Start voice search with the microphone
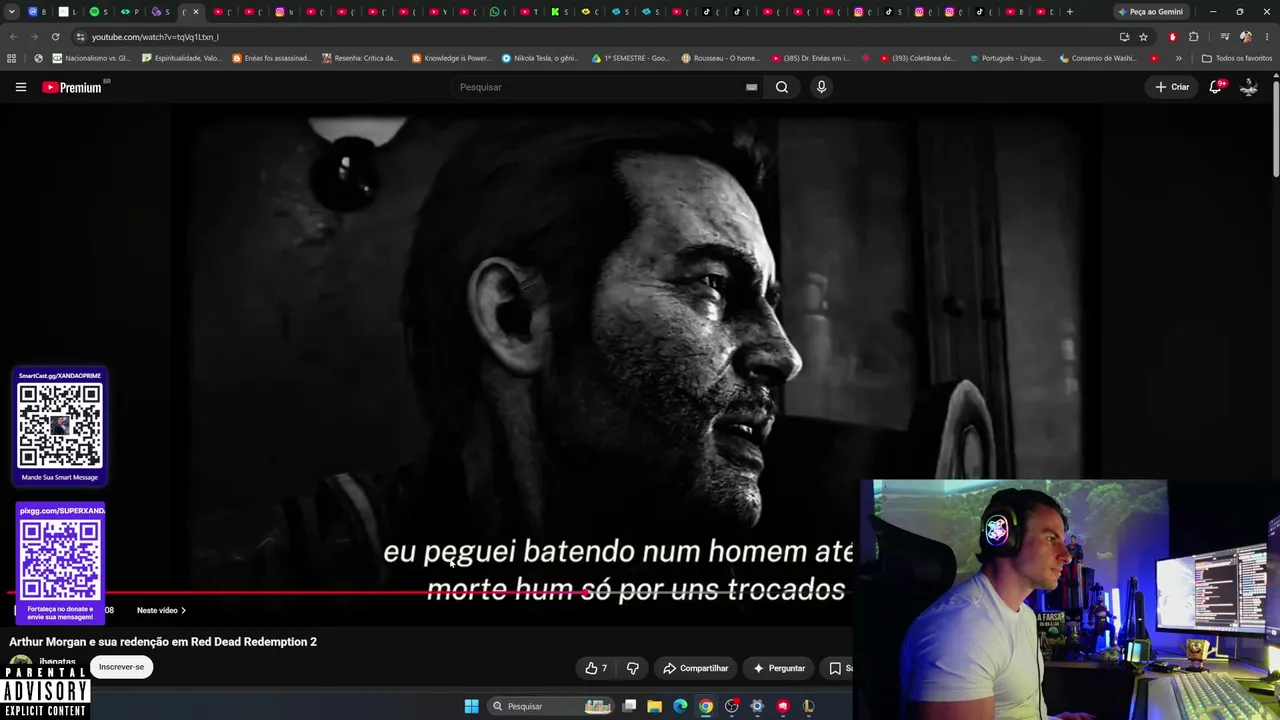 [821, 87]
